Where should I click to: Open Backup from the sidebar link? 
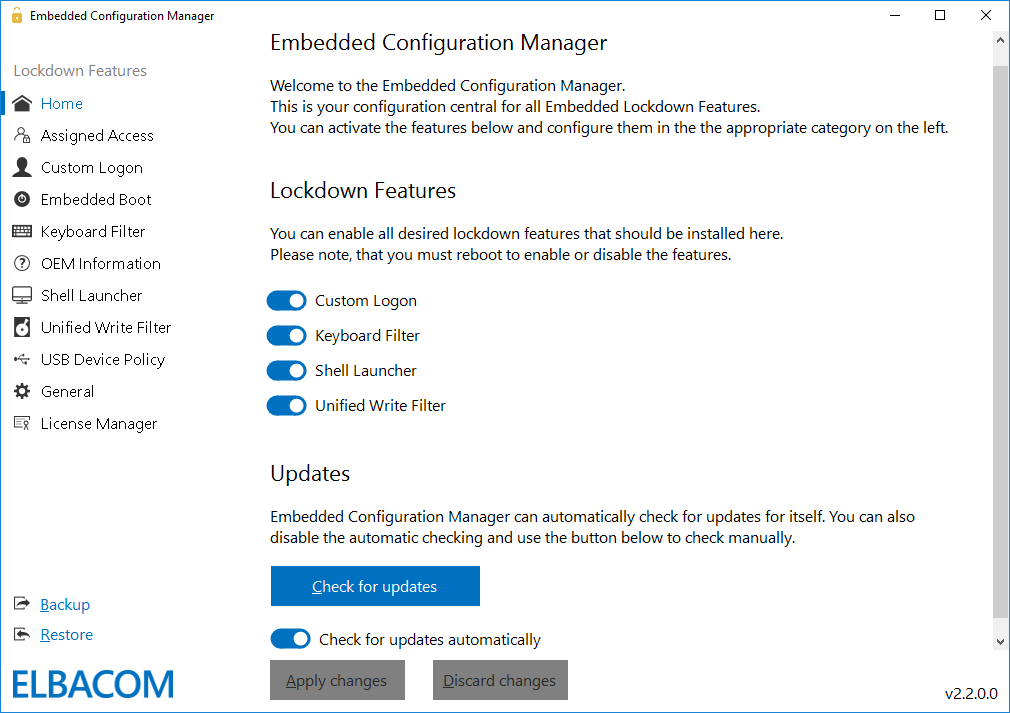click(63, 604)
